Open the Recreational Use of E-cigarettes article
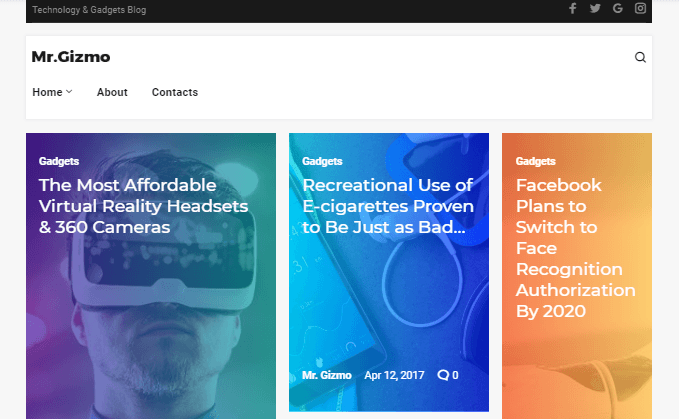The width and height of the screenshot is (679, 419). (x=388, y=206)
